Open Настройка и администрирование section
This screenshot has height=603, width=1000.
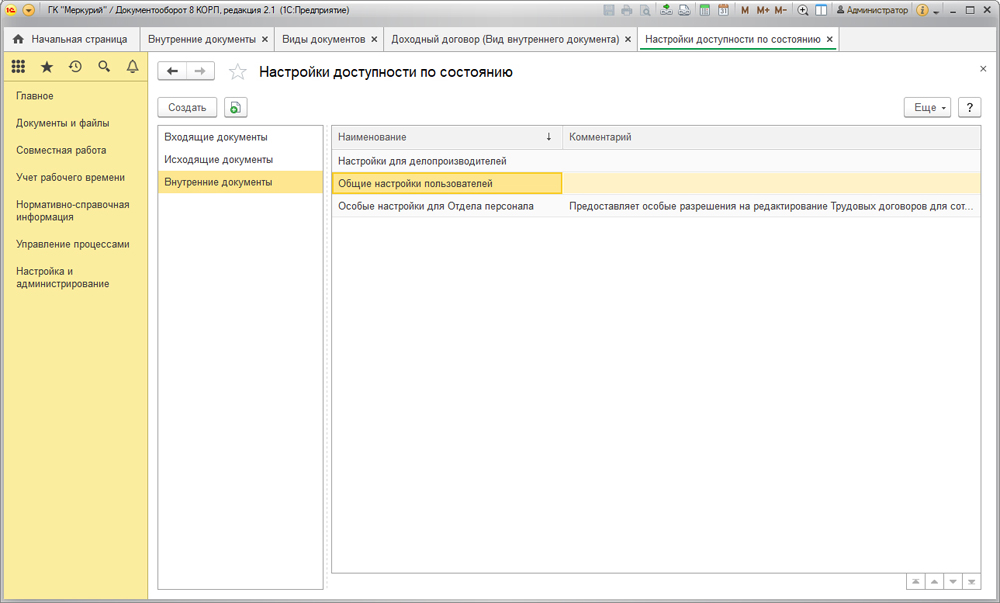[x=63, y=277]
